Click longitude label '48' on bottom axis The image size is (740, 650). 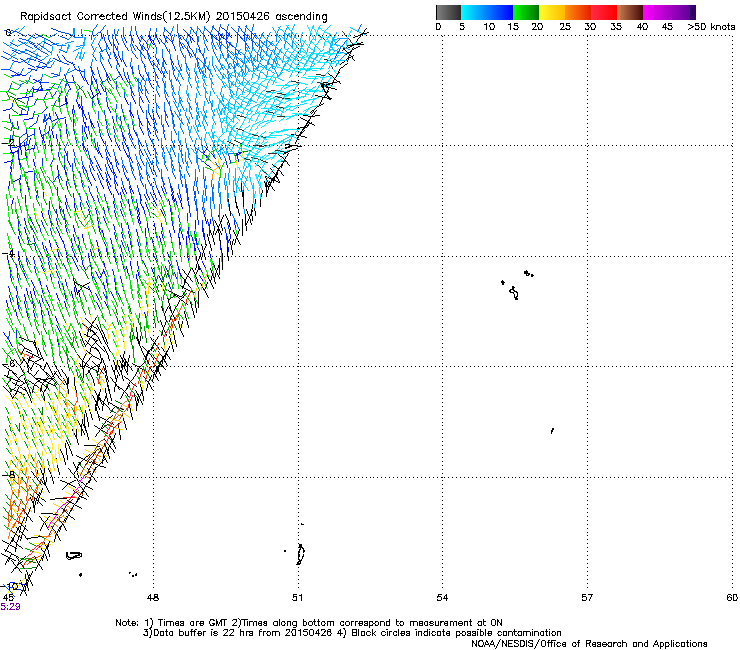tap(153, 598)
